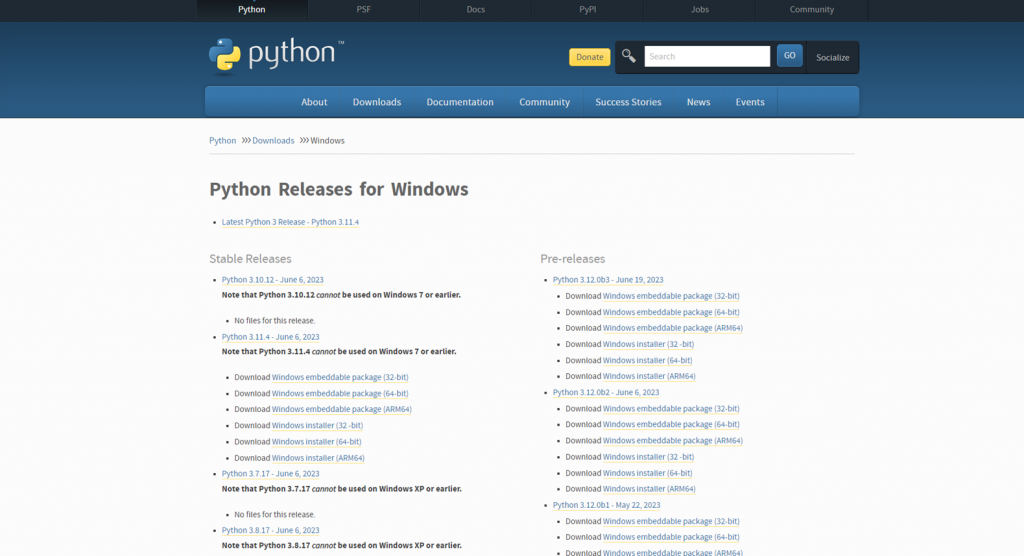Download 3.11.4 Windows installer (32-bit)

coord(317,425)
